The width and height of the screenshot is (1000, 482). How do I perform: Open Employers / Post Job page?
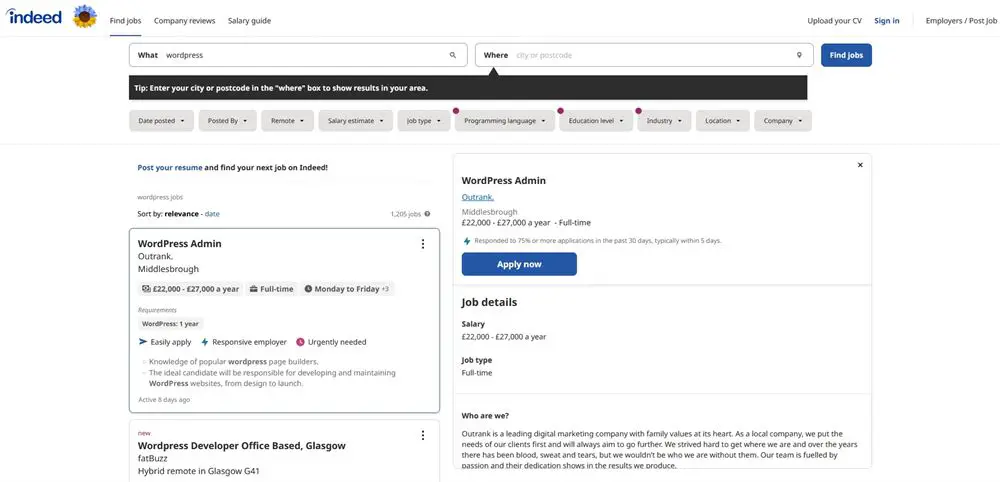point(961,20)
